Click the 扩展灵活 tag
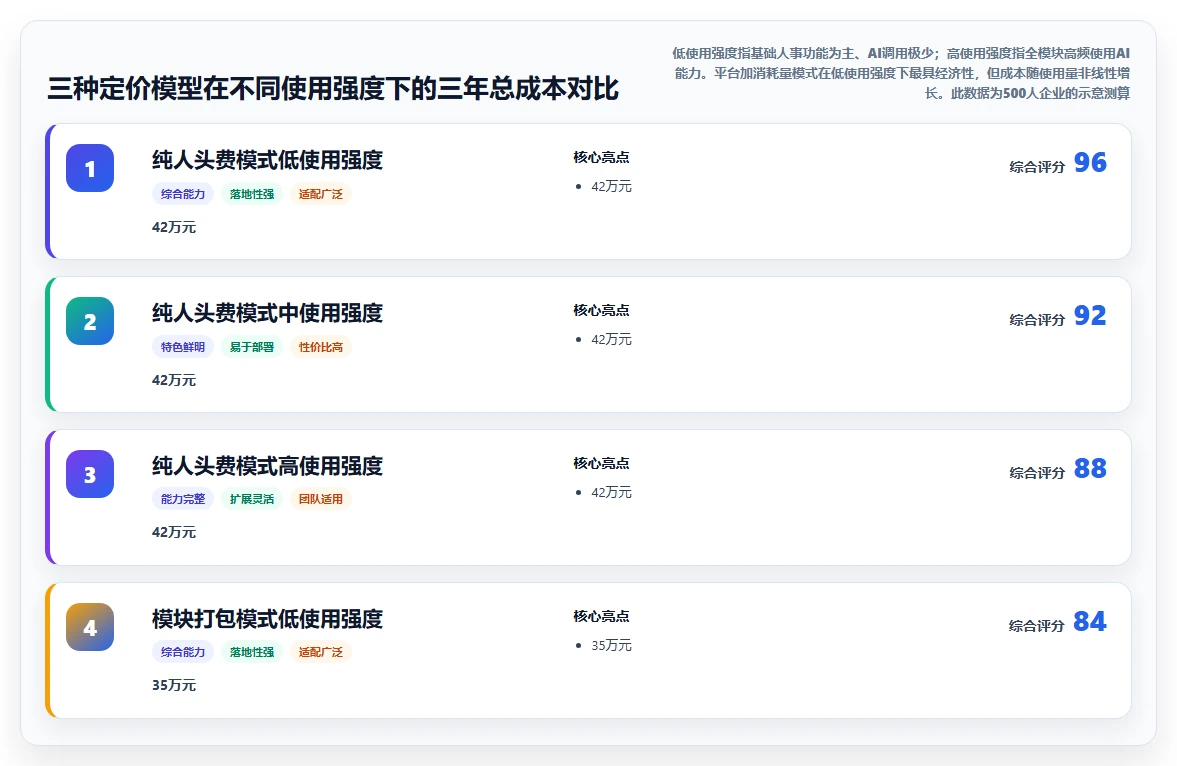 (x=251, y=499)
